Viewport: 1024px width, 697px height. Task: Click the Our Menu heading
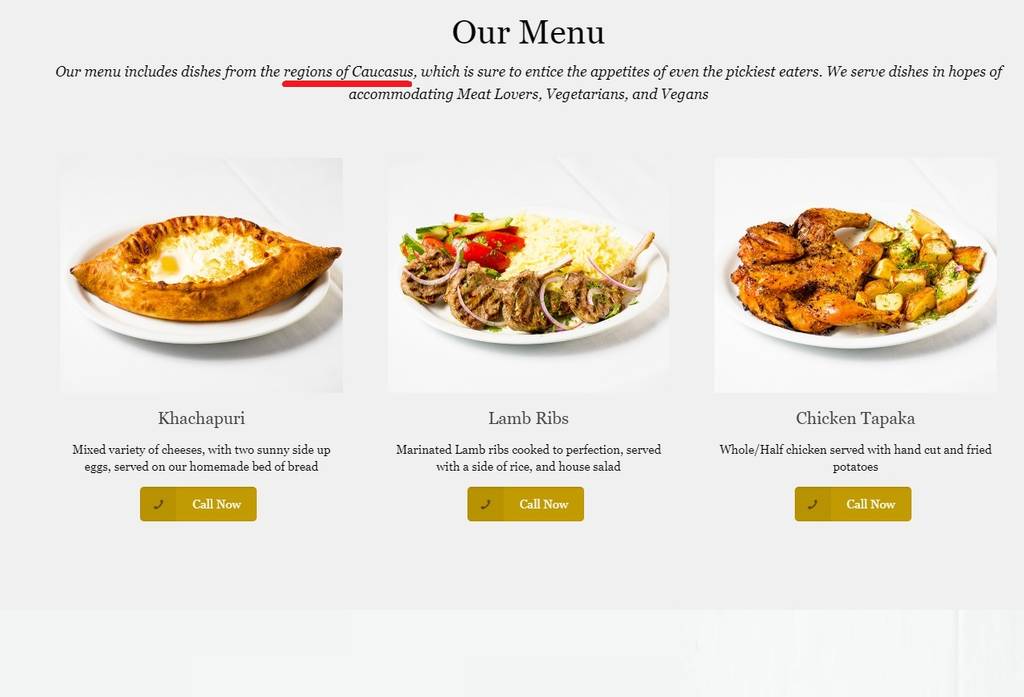click(x=528, y=32)
